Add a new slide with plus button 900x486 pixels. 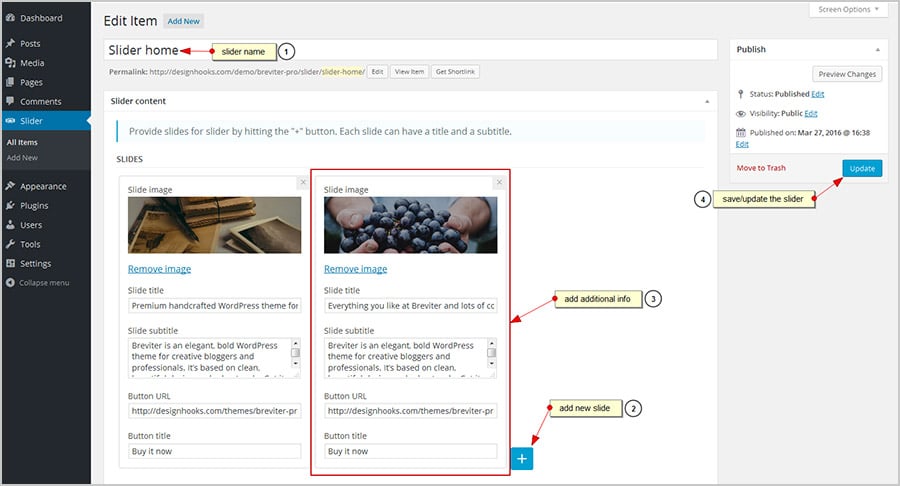(522, 457)
